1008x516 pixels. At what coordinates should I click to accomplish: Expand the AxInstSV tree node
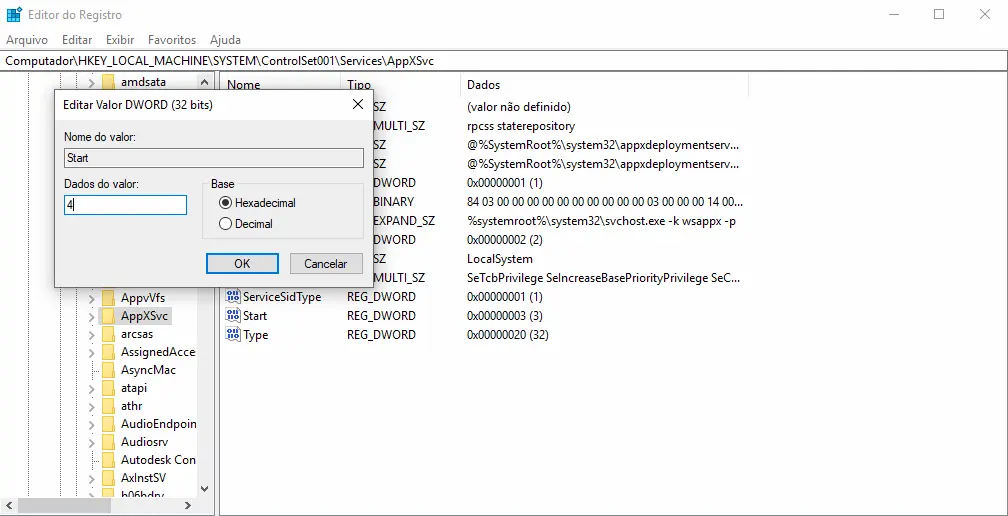click(91, 478)
